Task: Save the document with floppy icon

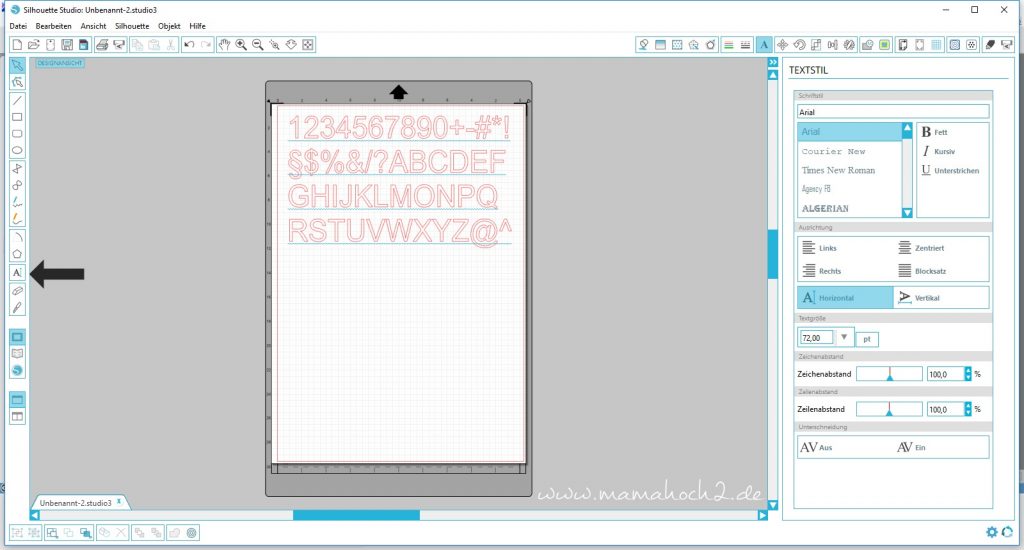Action: (x=67, y=44)
